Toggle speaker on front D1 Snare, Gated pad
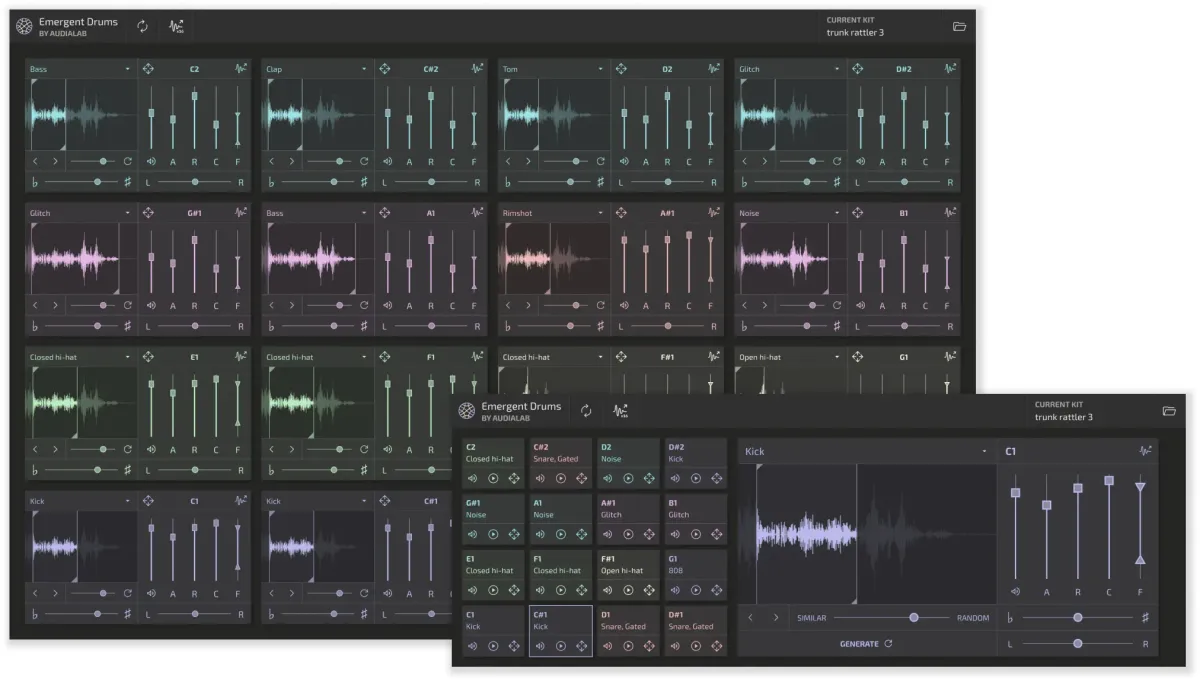The height and width of the screenshot is (681, 1200). coord(607,646)
